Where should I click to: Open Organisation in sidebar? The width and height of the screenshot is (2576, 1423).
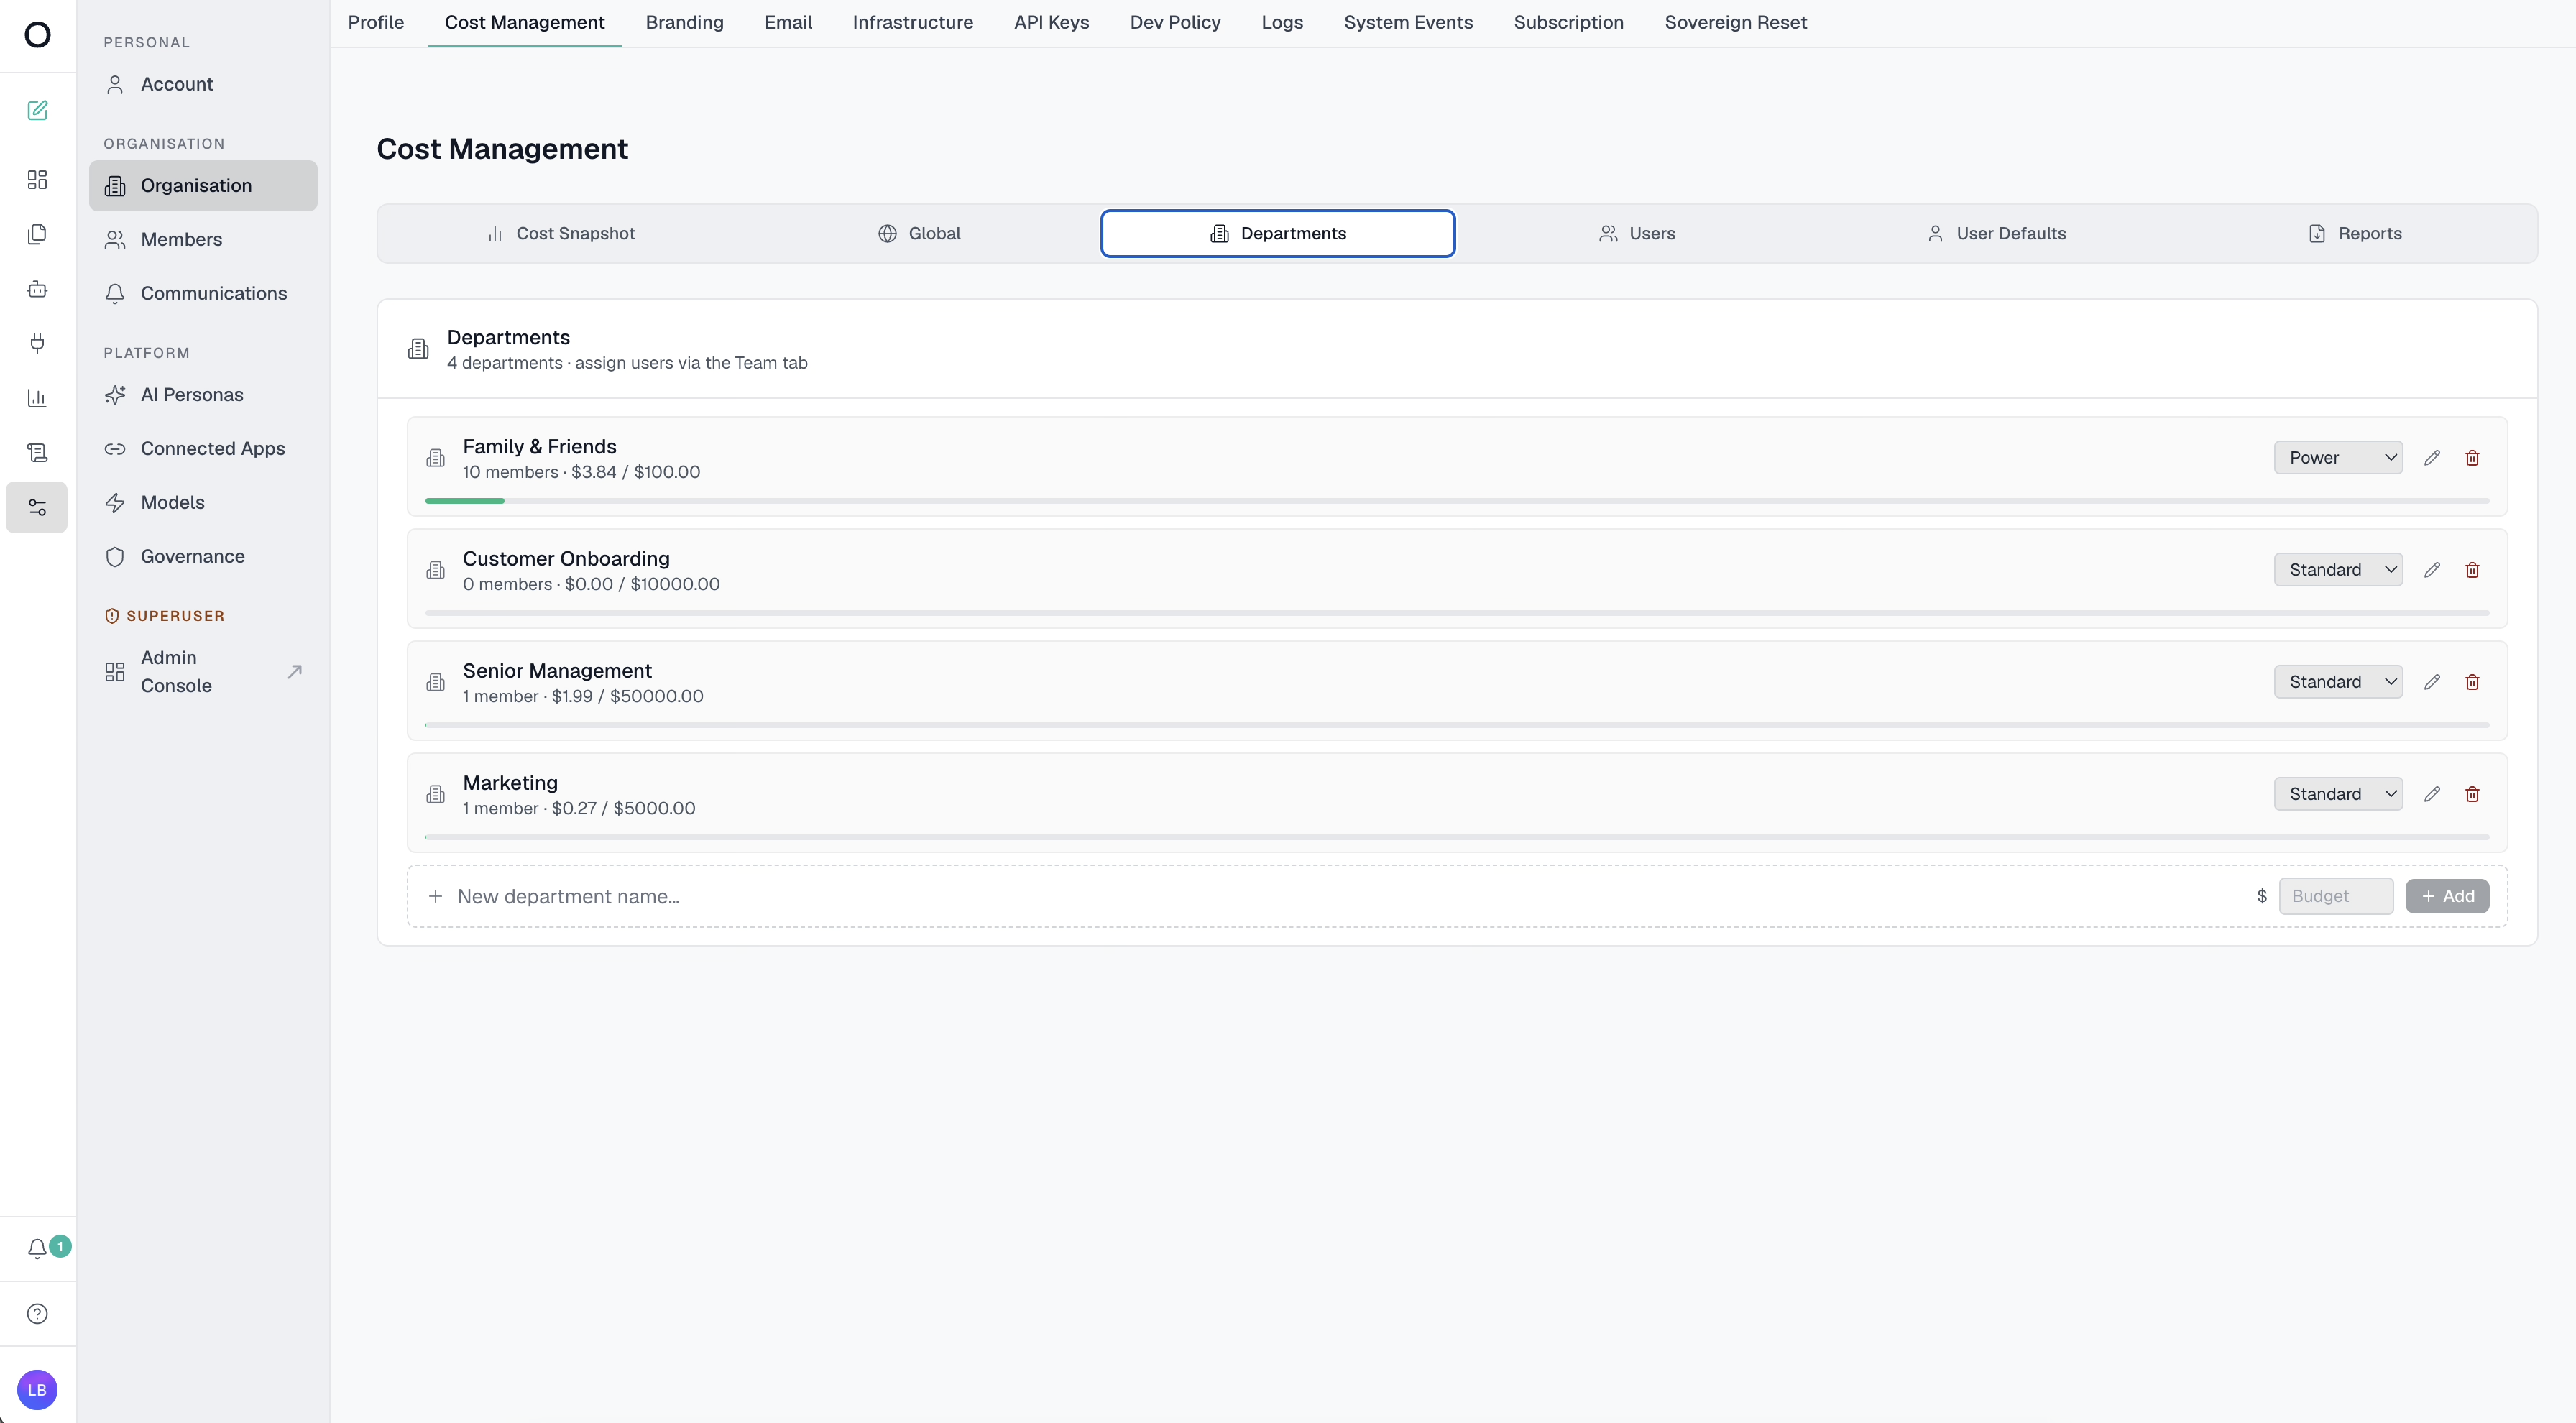(x=203, y=186)
